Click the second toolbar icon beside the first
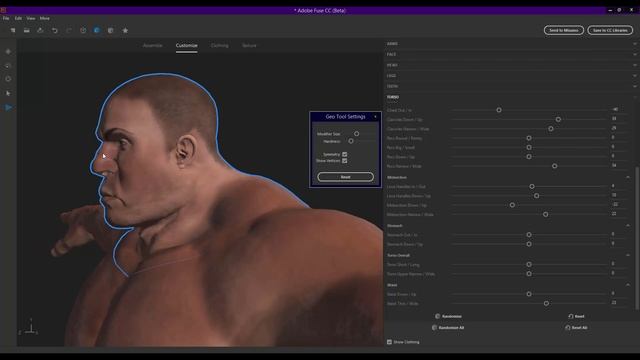 coord(27,31)
